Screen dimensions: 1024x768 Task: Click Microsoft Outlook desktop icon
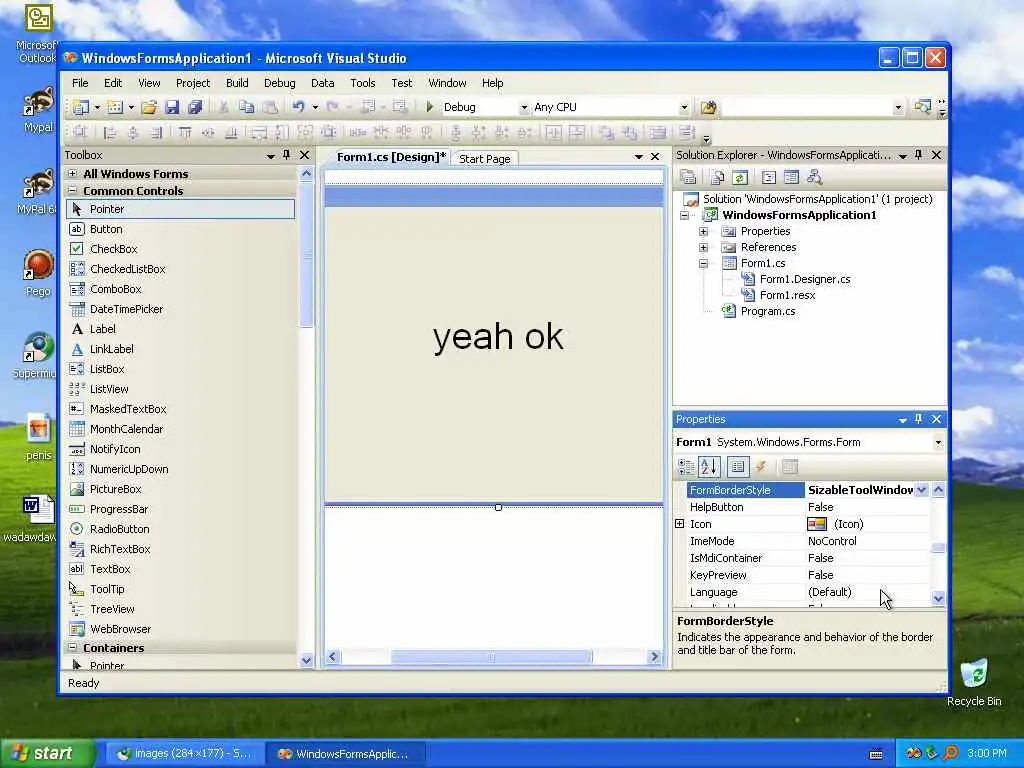[36, 33]
